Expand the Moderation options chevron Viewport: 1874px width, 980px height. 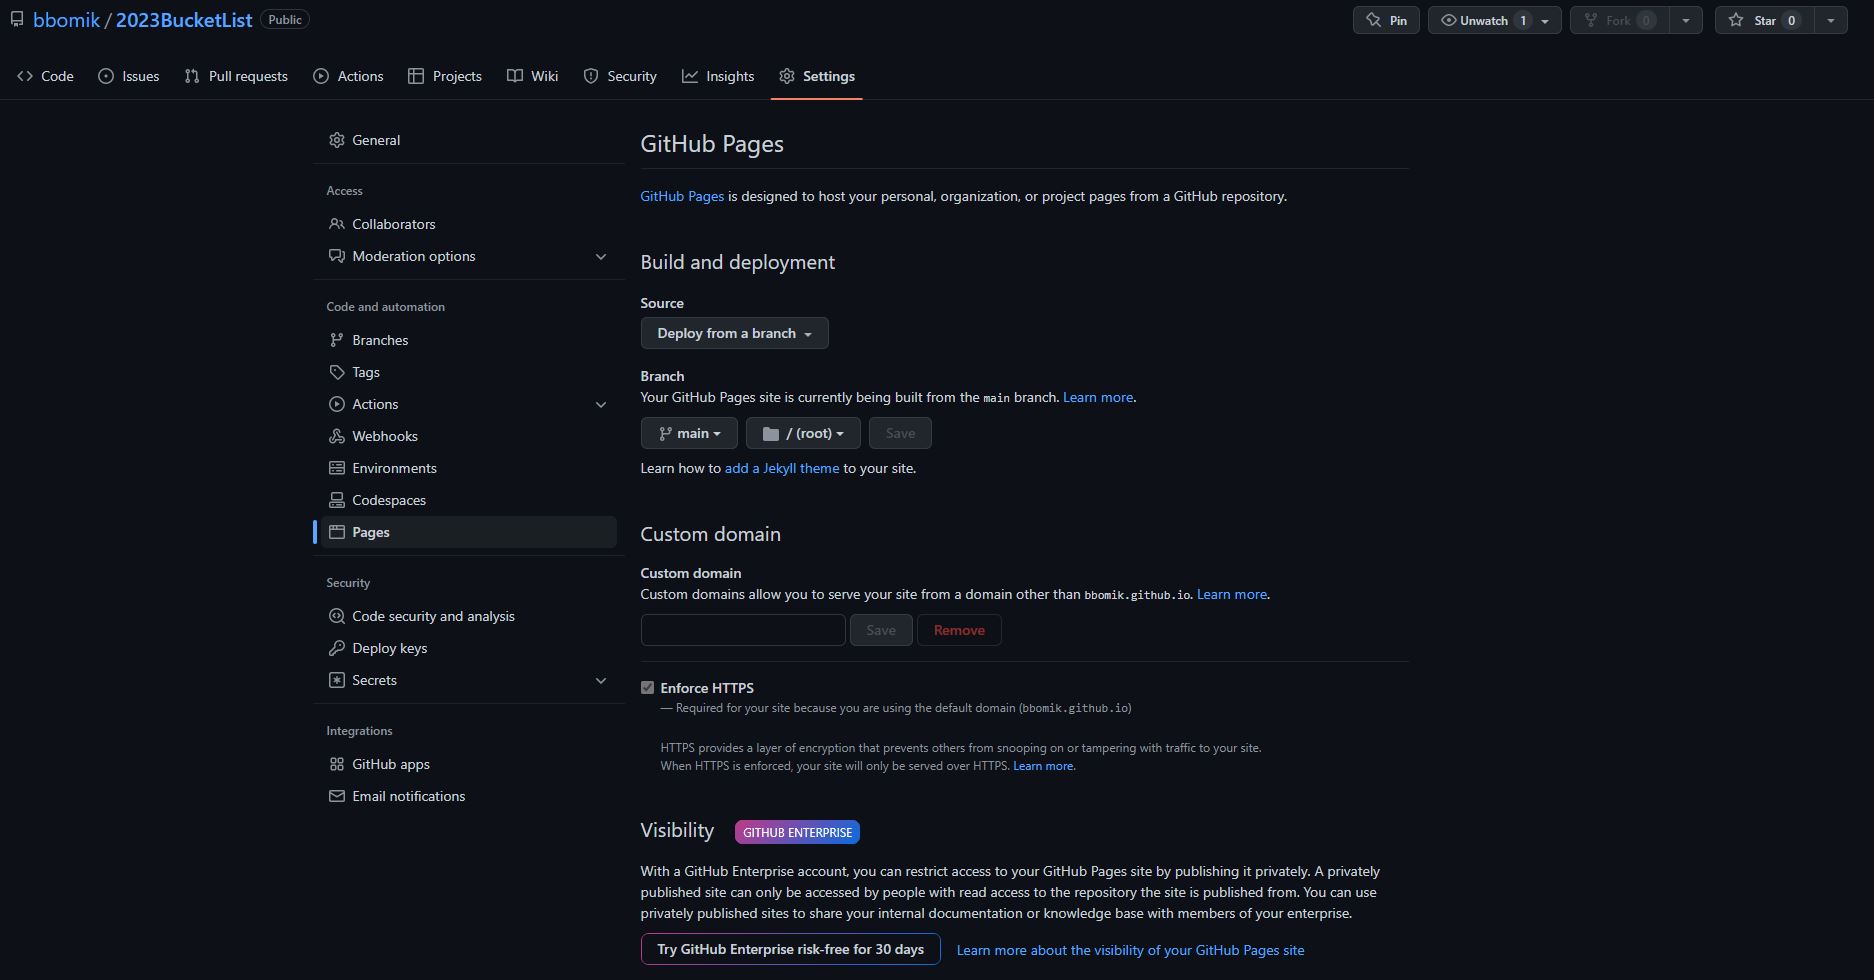[601, 257]
